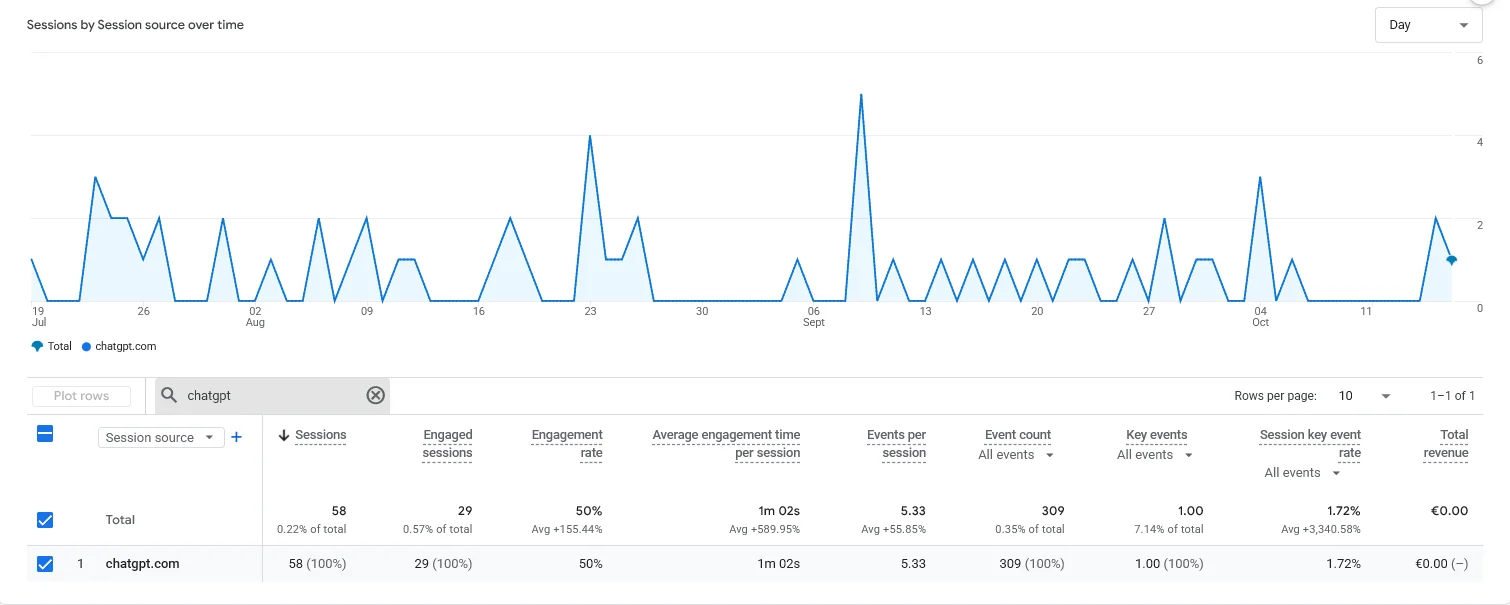Sort by Total revenue column
Screen dimensions: 1510x605
click(1446, 444)
